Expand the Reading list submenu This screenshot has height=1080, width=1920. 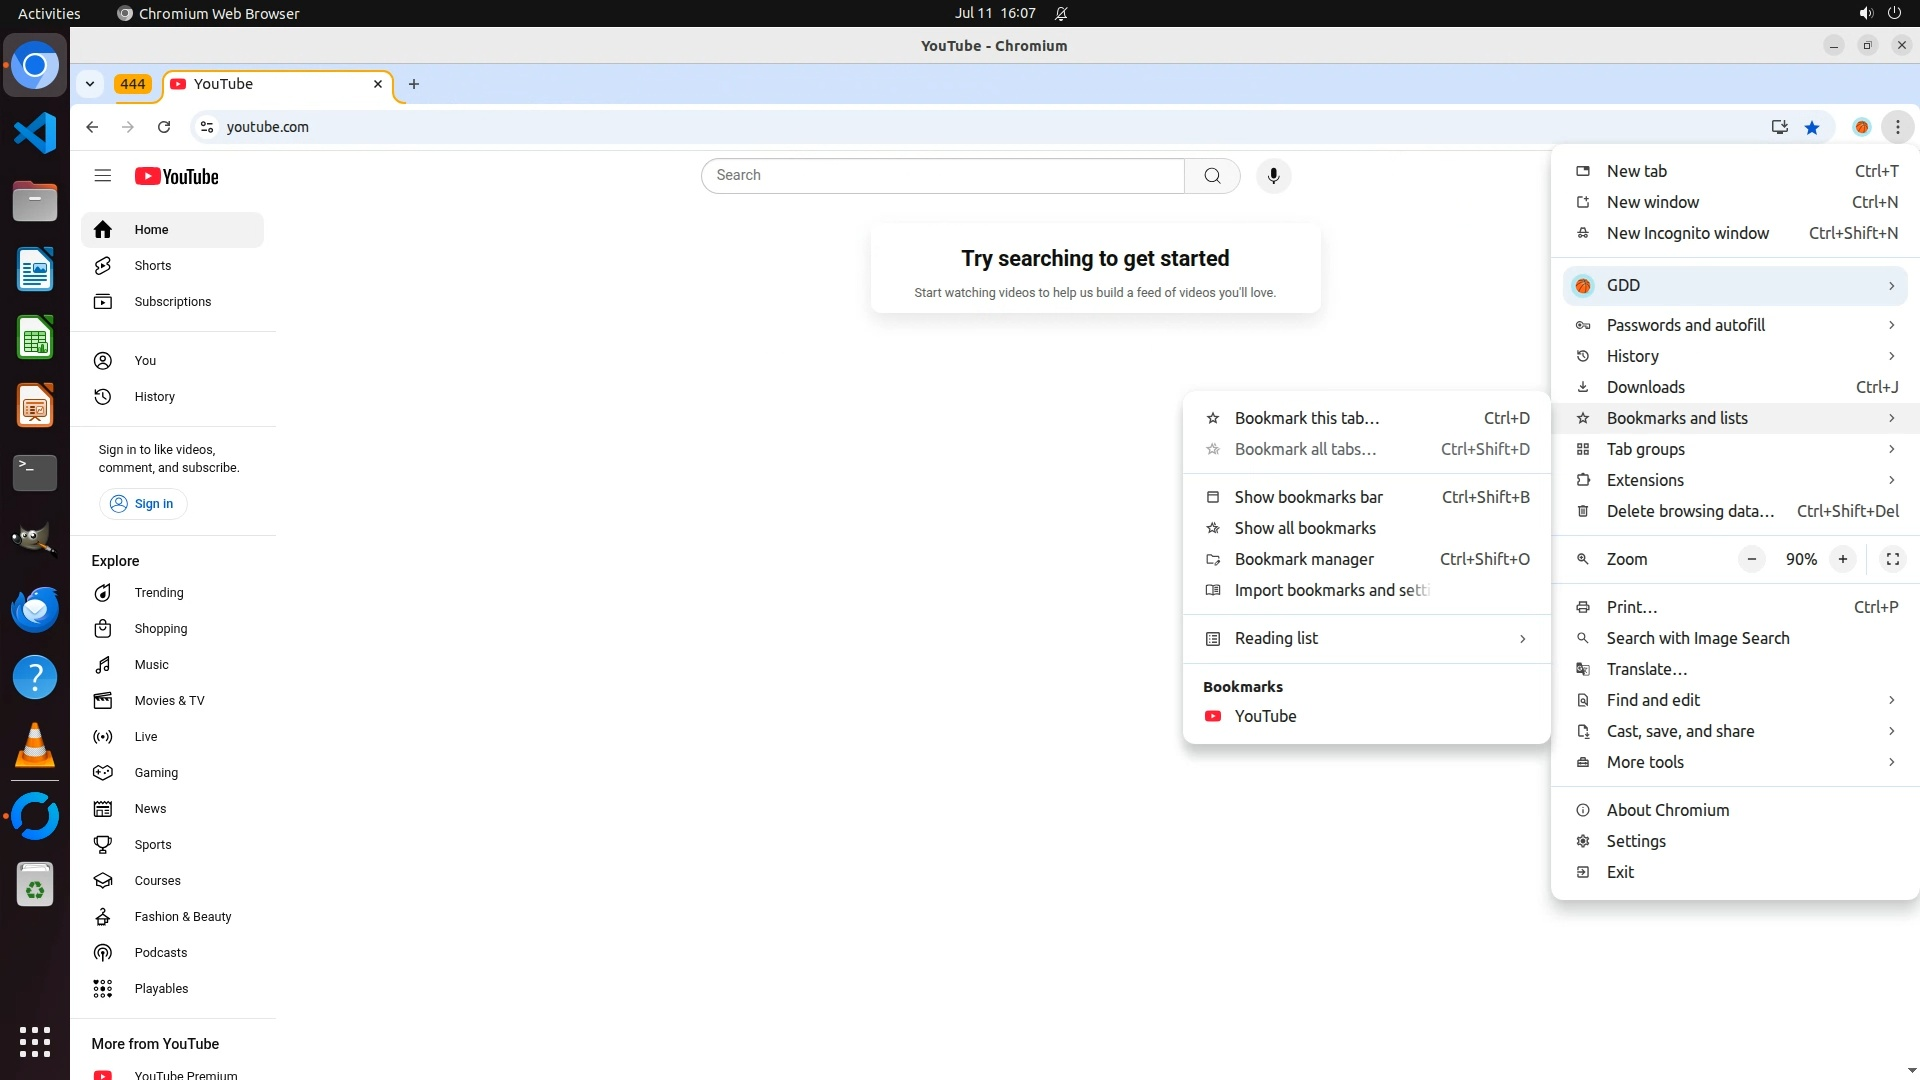click(x=1366, y=638)
